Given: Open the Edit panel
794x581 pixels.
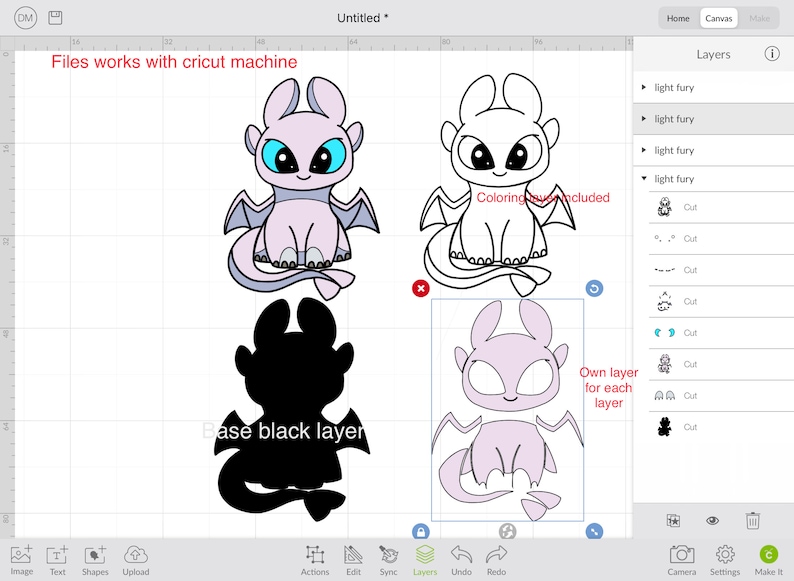Looking at the screenshot, I should [x=353, y=560].
